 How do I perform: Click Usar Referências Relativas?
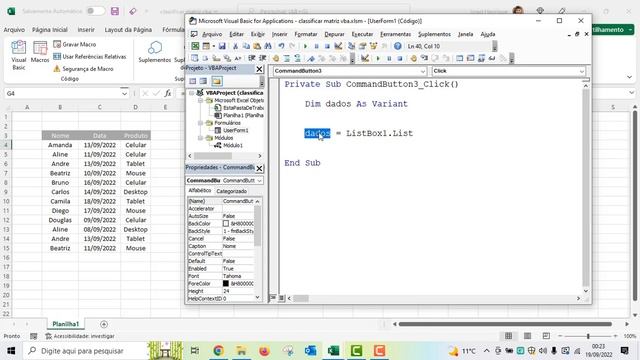(90, 56)
